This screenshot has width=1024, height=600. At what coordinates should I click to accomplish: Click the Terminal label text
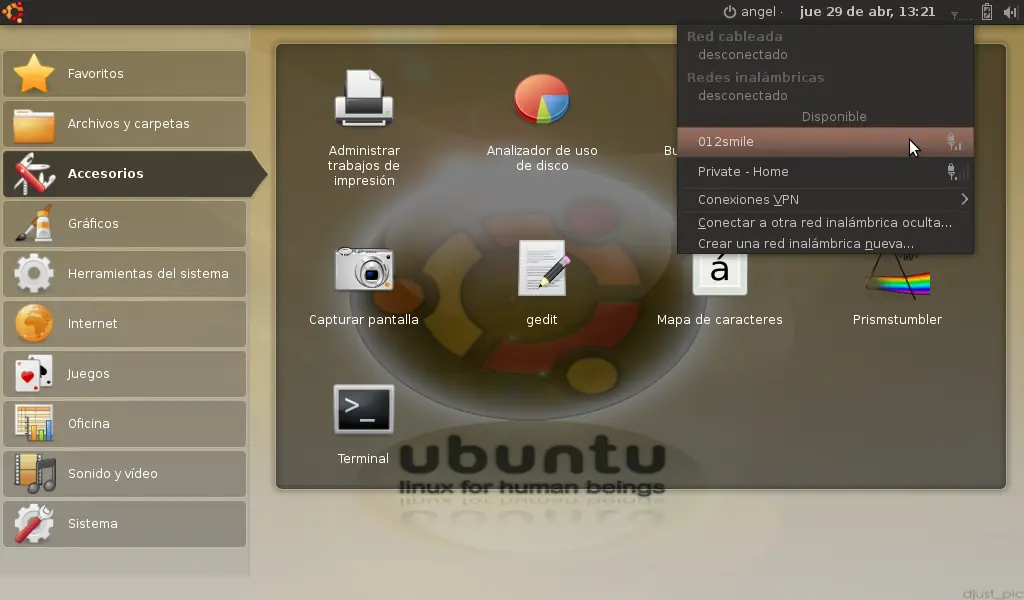click(x=363, y=459)
